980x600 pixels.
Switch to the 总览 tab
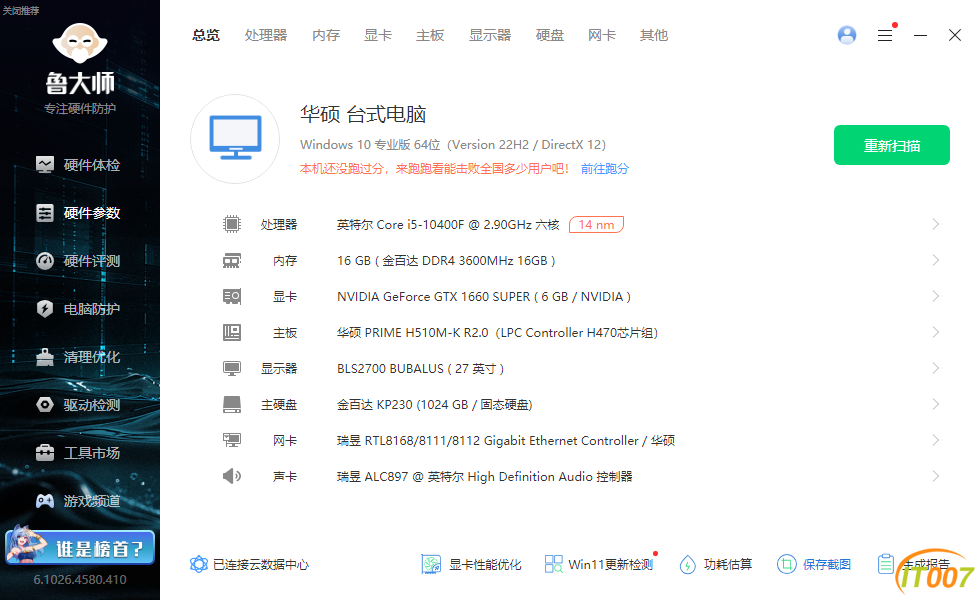tap(206, 36)
